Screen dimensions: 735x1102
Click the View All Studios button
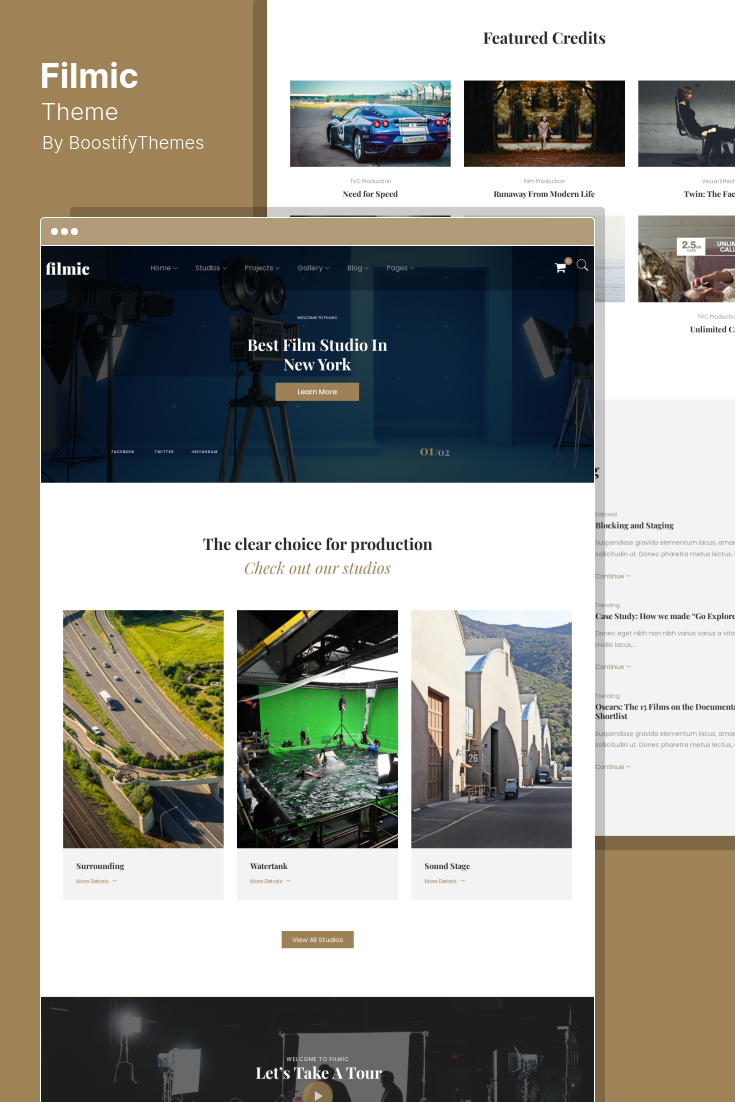tap(318, 940)
